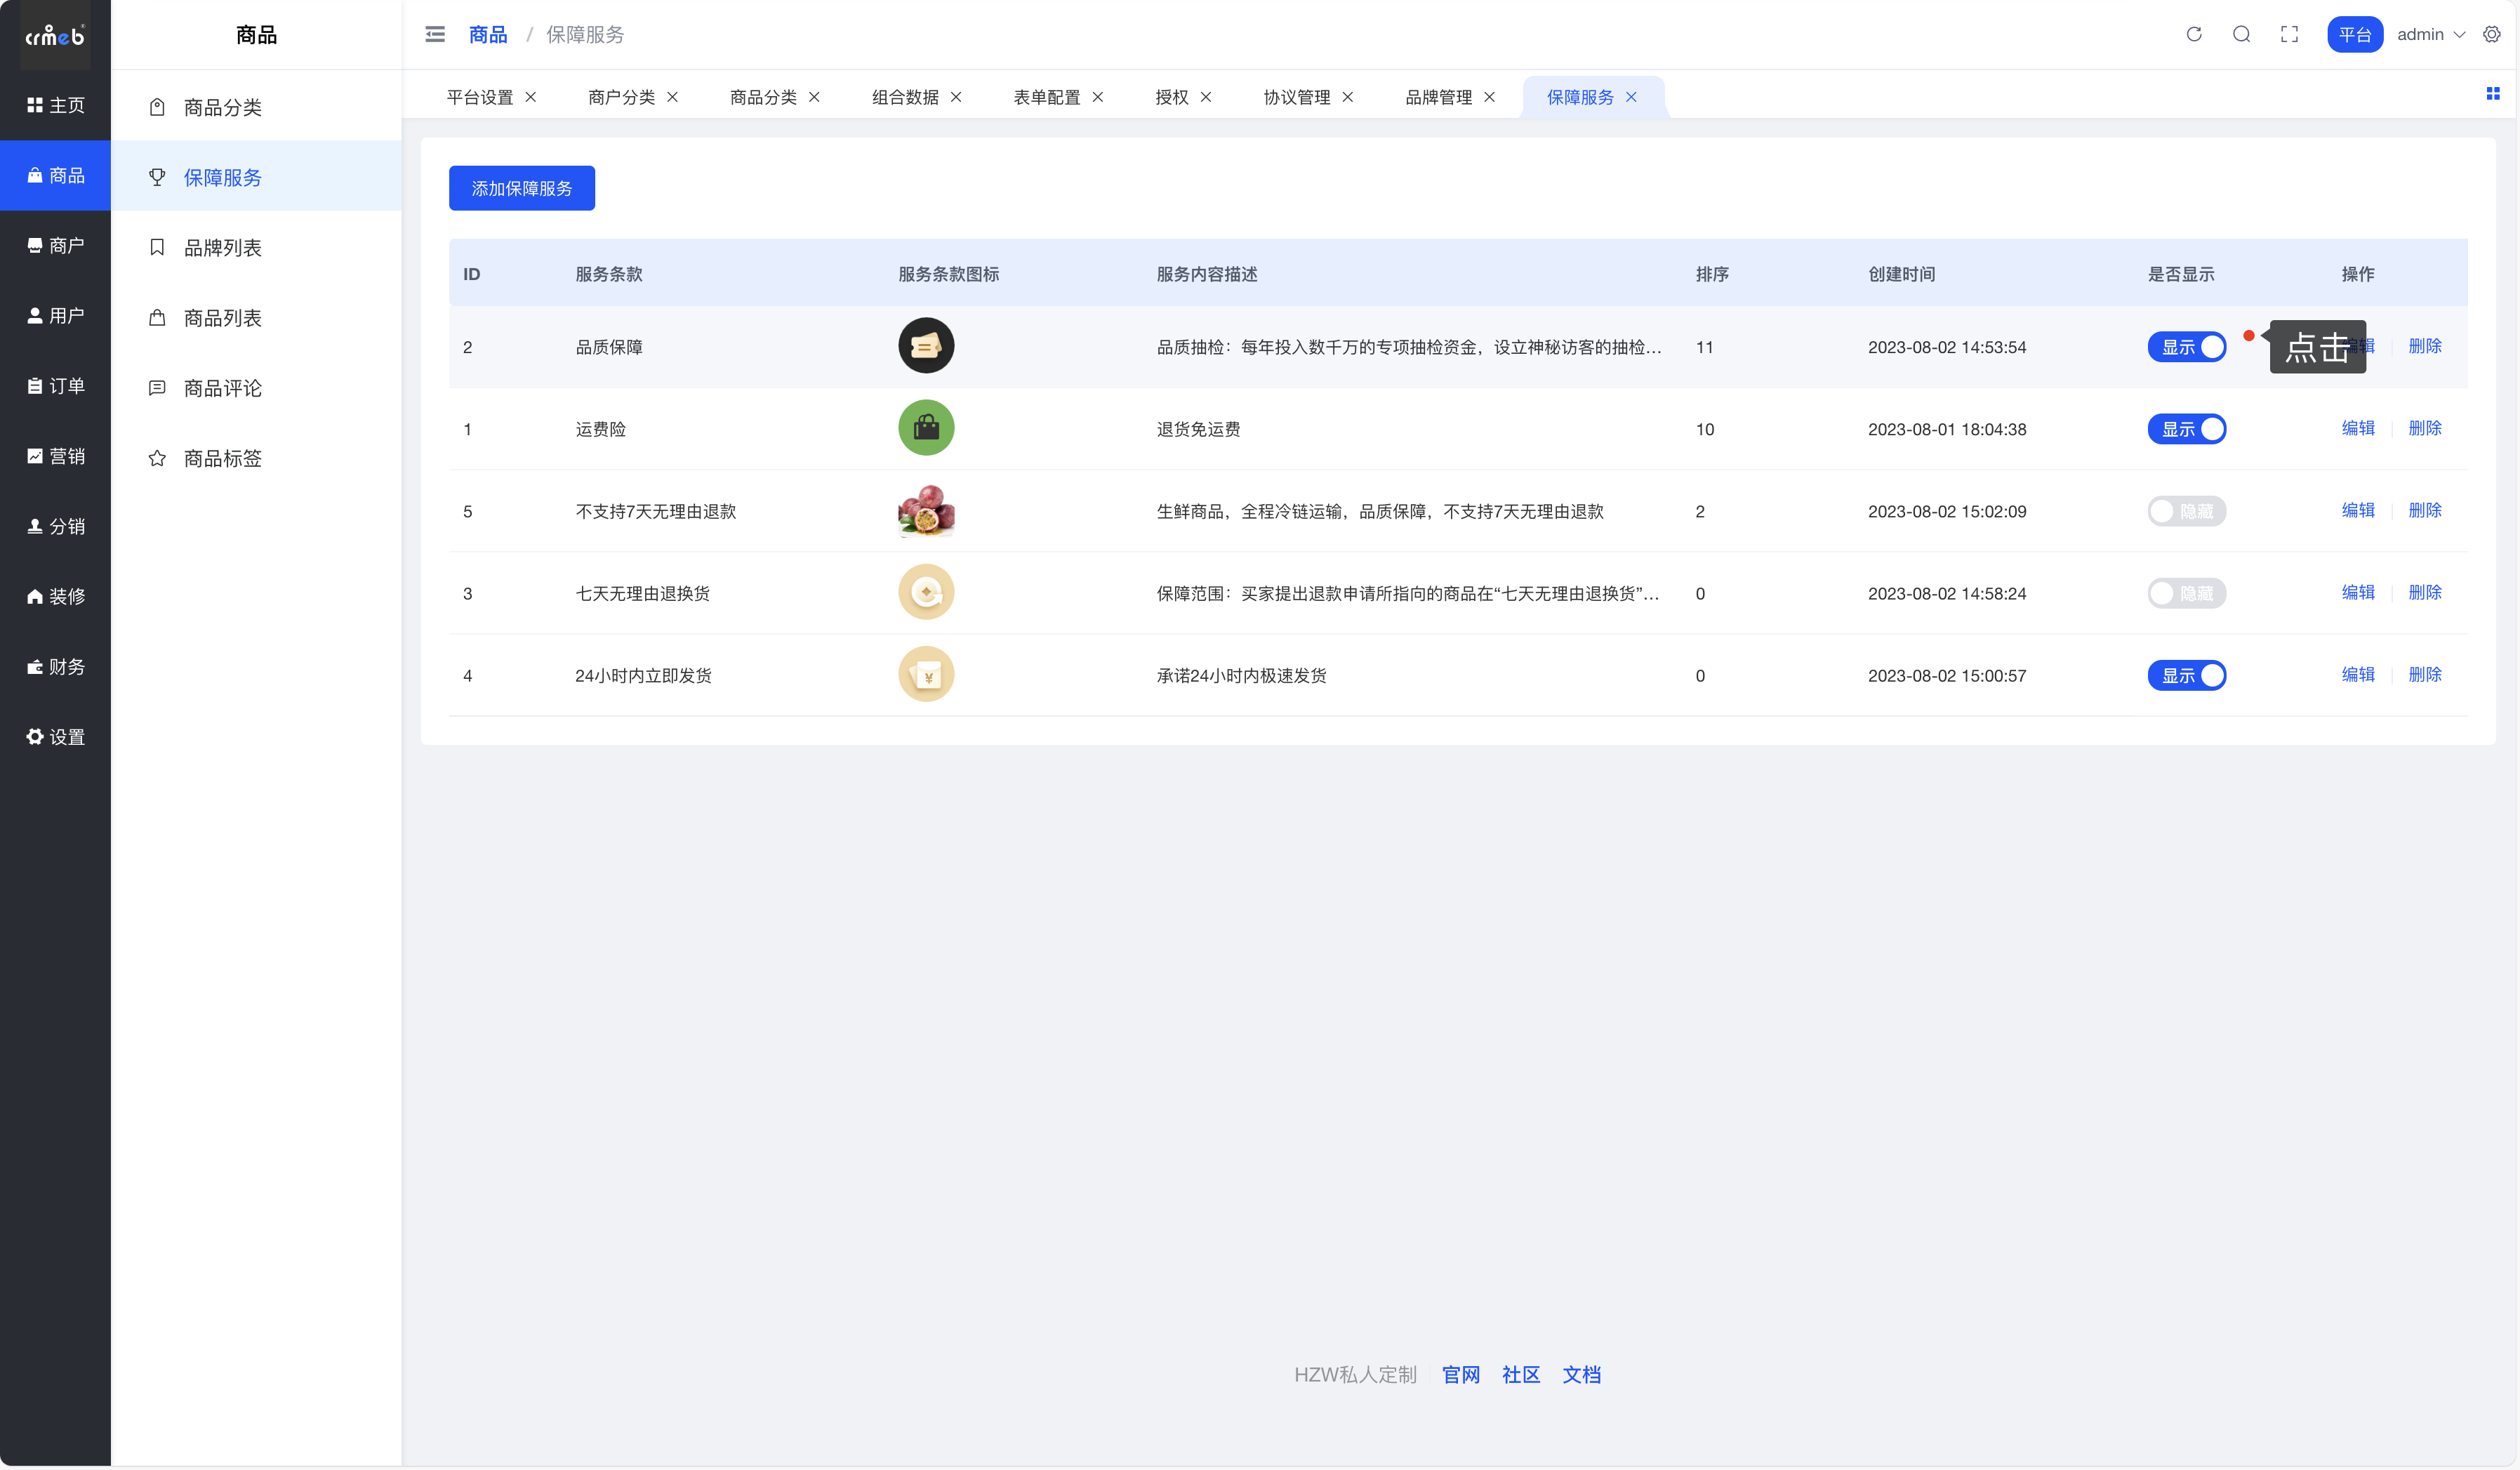This screenshot has height=1470, width=2520.
Task: Toggle fullscreen mode icon
Action: [2289, 34]
